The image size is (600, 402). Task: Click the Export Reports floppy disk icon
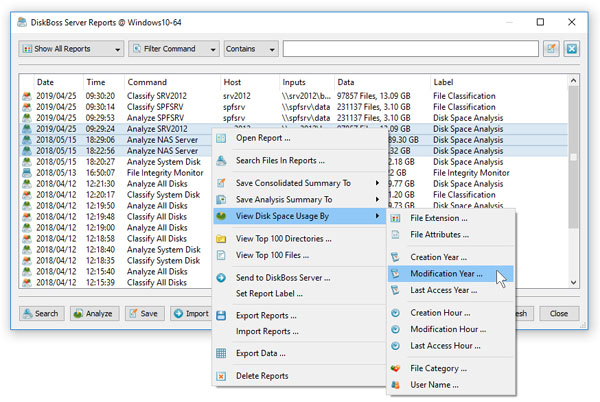tap(221, 316)
